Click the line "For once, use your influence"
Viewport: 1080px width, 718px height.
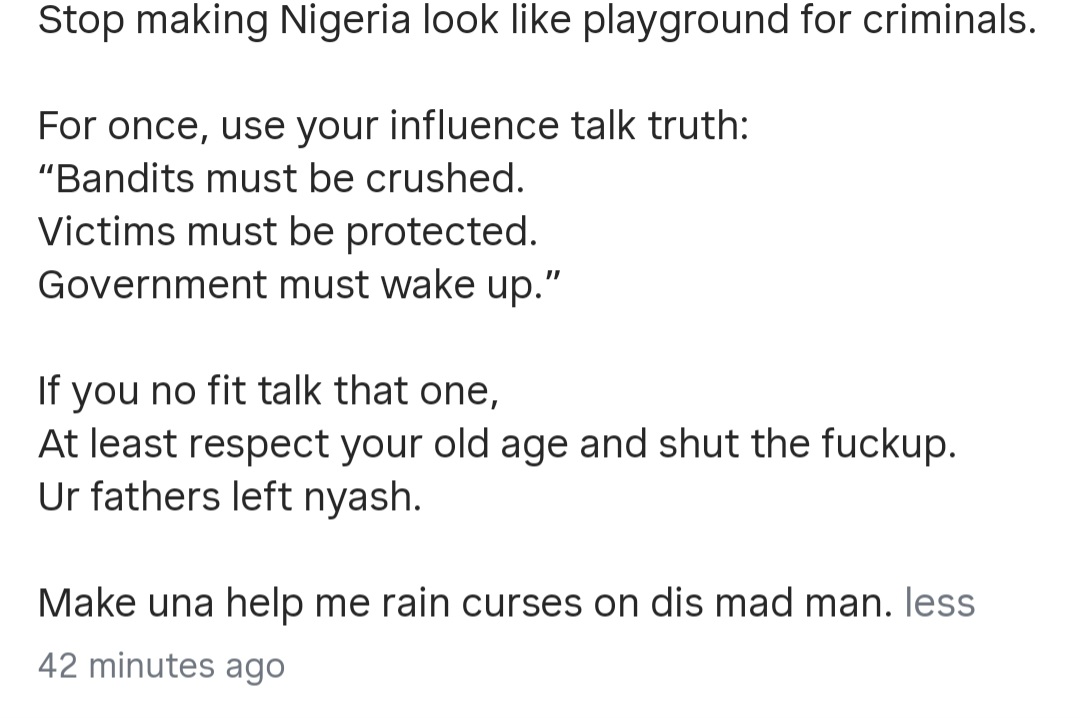point(393,126)
